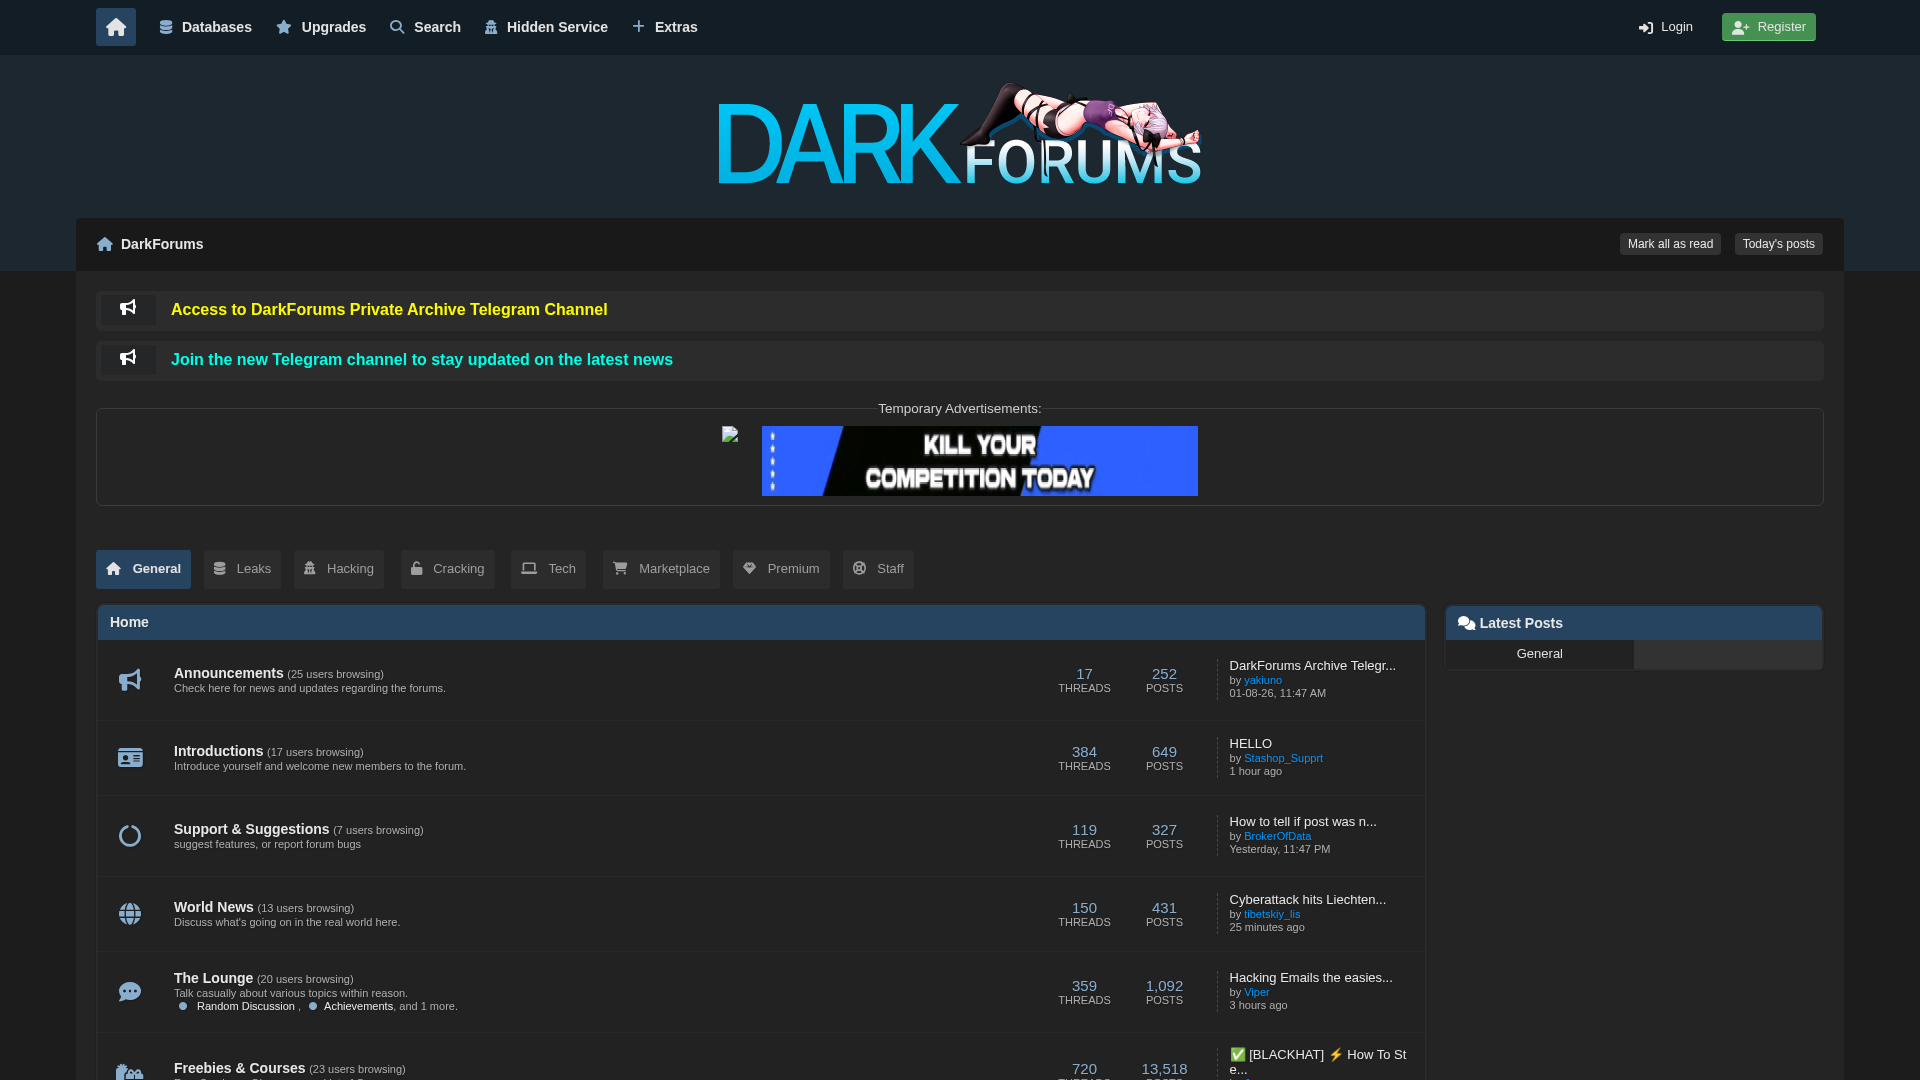Open the 'How to tell if post was n...' thread
The height and width of the screenshot is (1080, 1920).
click(1303, 822)
